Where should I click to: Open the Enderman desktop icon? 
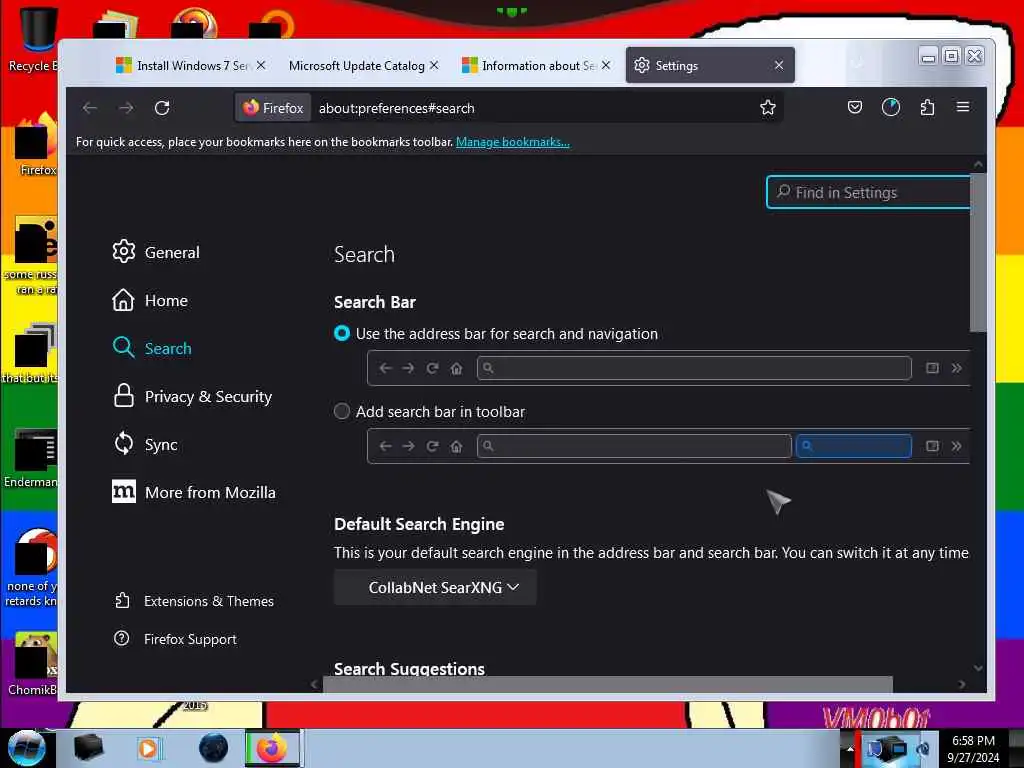coord(33,458)
